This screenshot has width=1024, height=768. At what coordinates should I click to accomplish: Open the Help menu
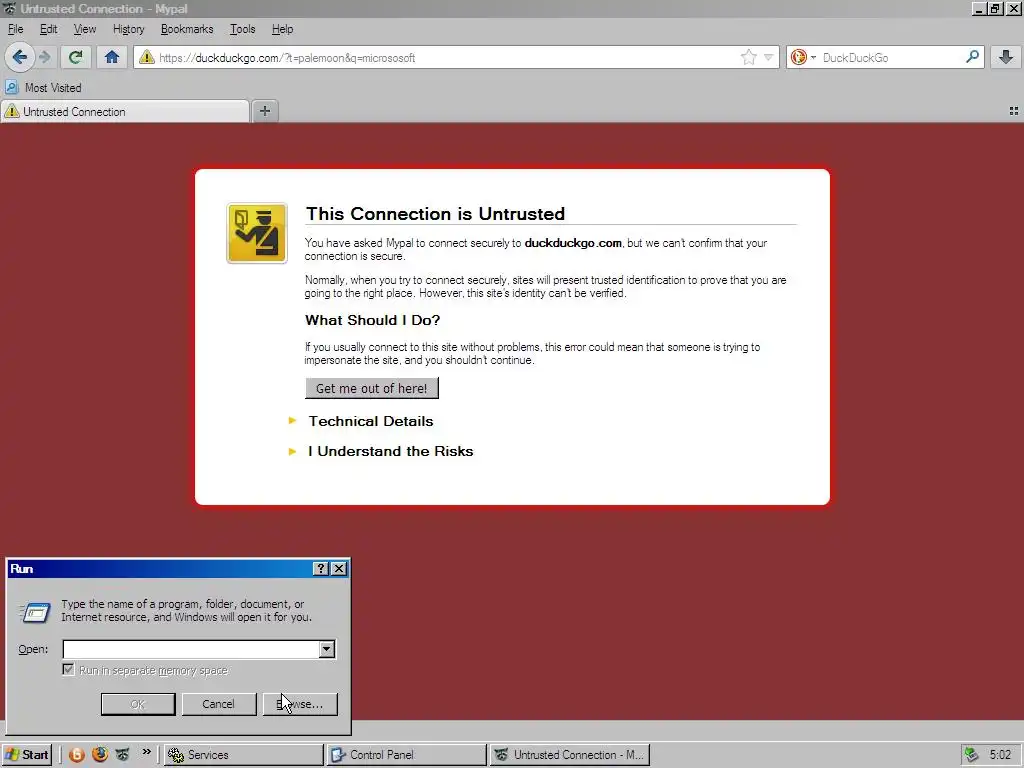coord(282,29)
